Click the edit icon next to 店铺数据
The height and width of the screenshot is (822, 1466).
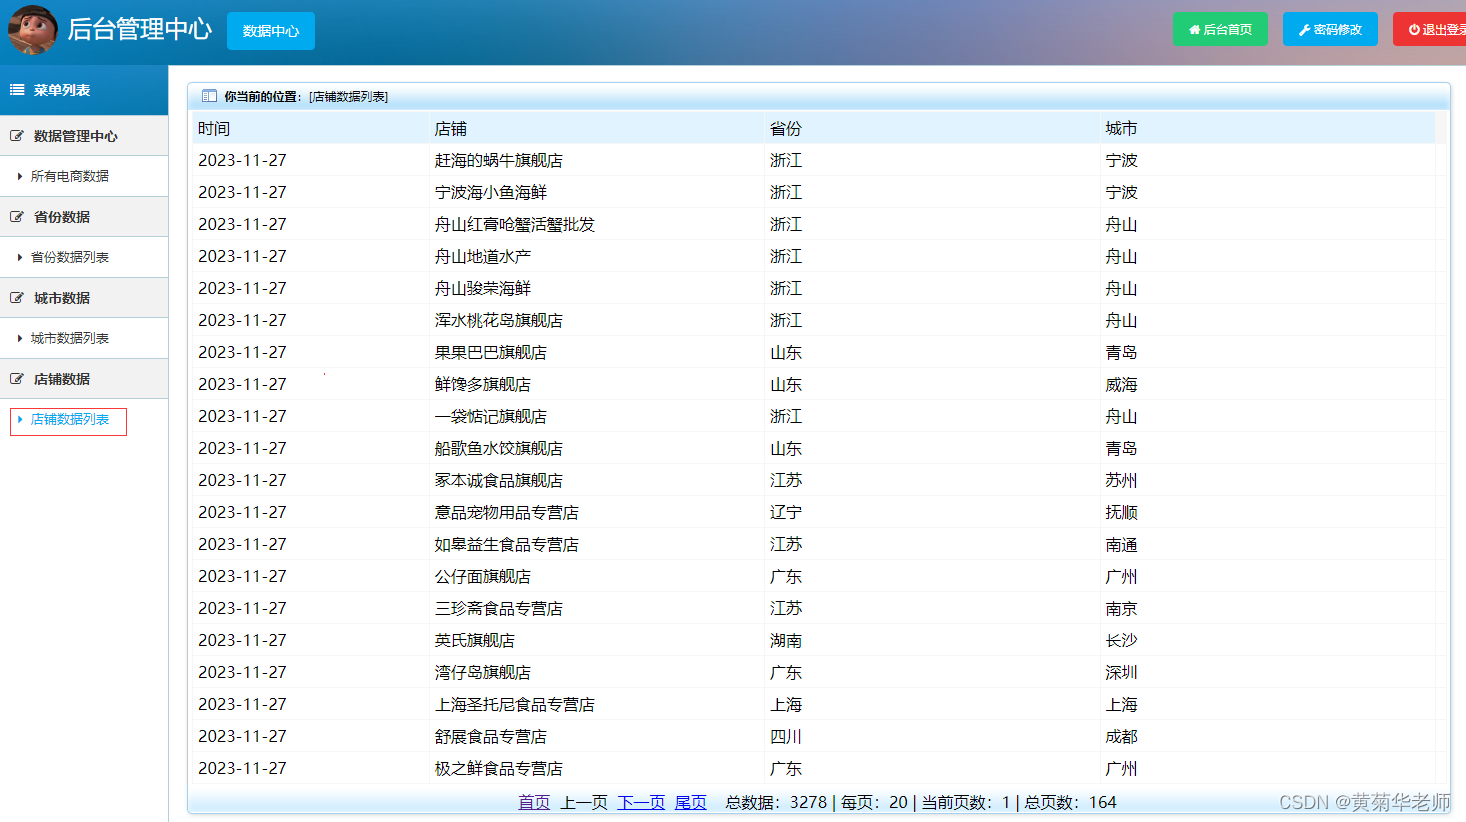[17, 378]
